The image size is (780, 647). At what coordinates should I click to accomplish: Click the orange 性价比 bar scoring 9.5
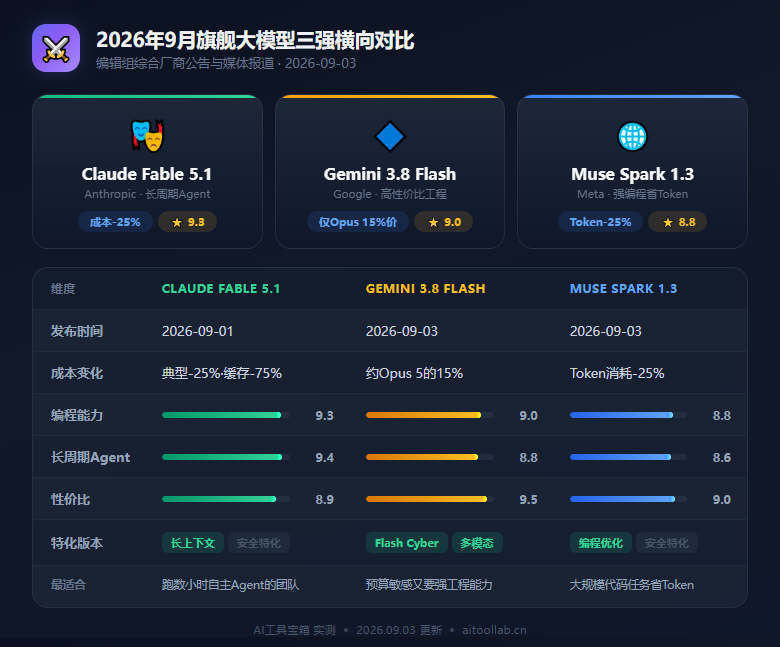430,499
